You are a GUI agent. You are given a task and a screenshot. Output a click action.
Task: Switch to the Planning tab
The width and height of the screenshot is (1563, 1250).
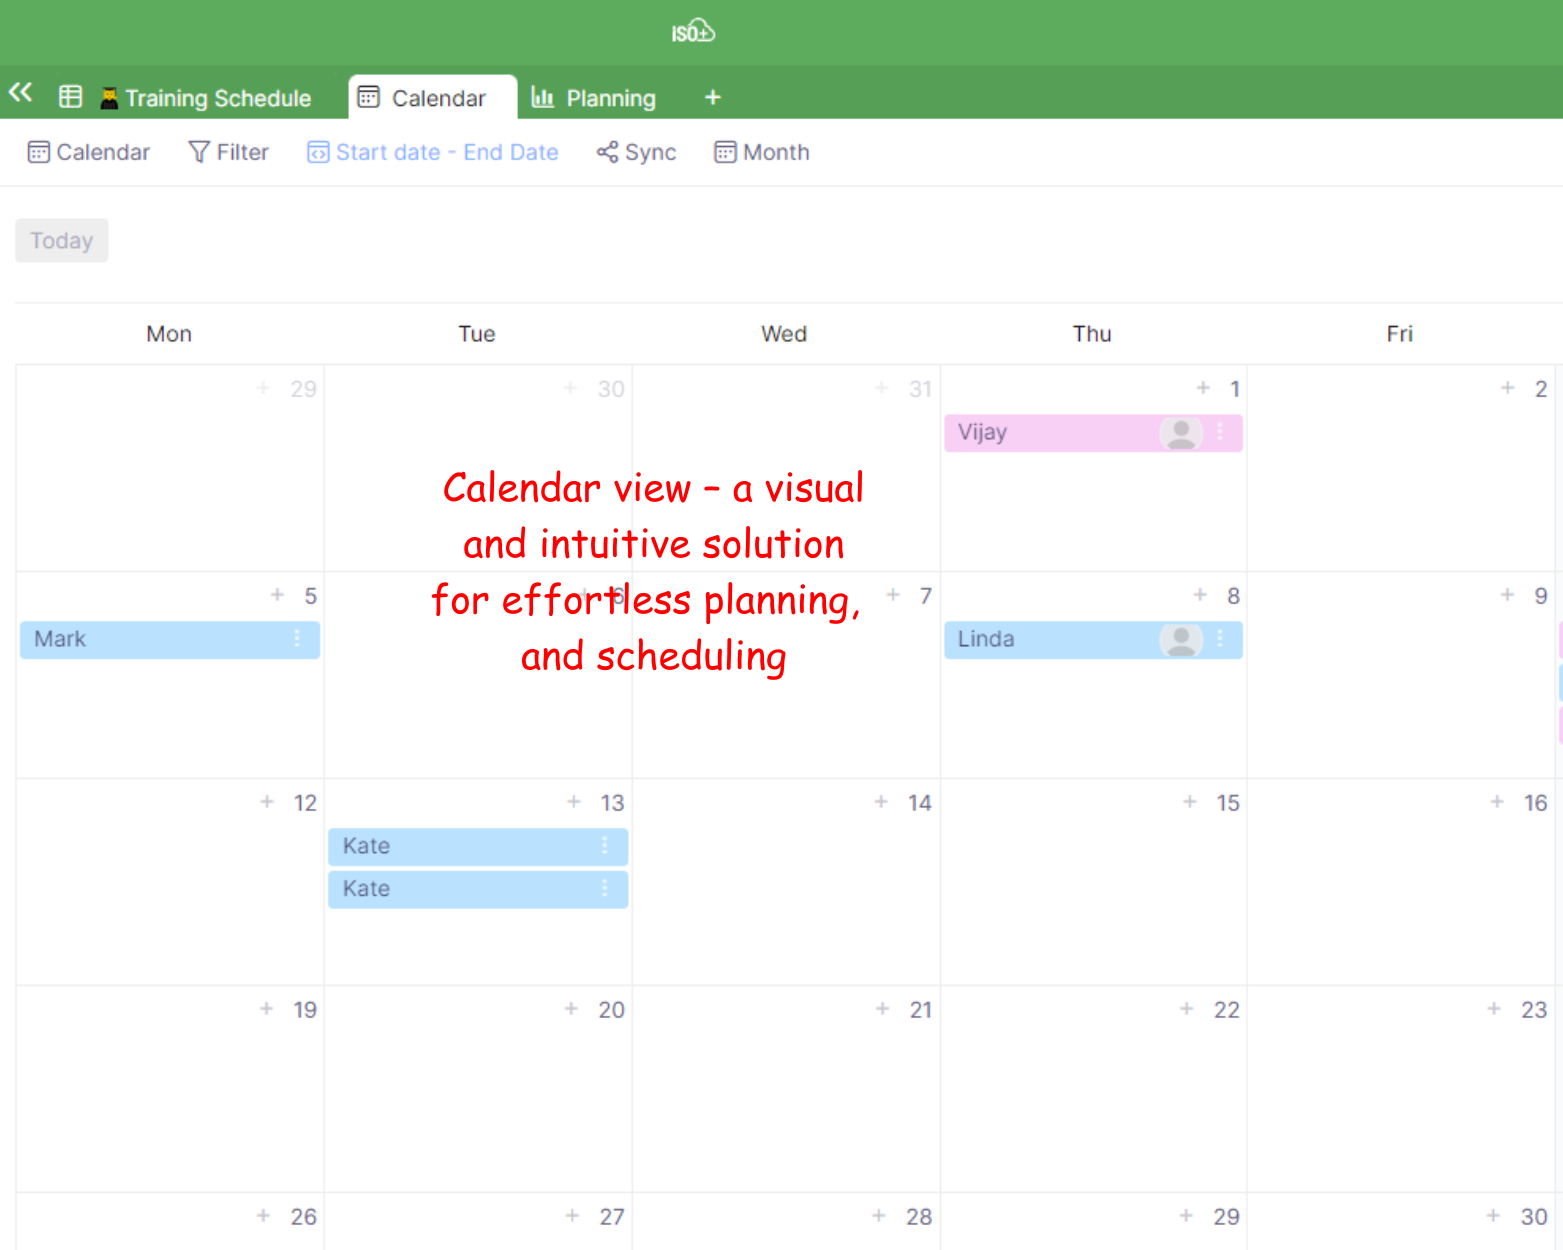coord(594,98)
